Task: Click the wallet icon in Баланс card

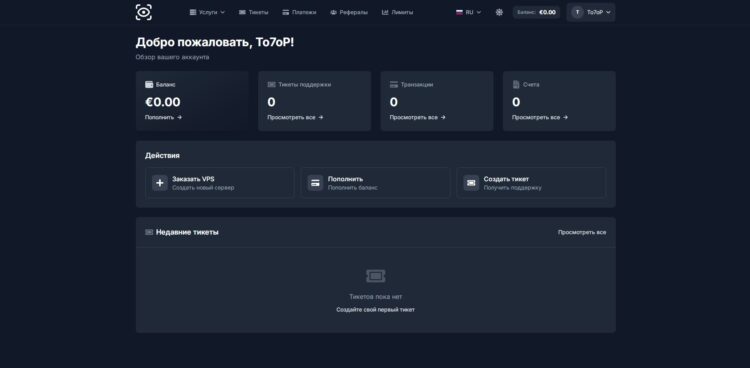Action: 149,85
